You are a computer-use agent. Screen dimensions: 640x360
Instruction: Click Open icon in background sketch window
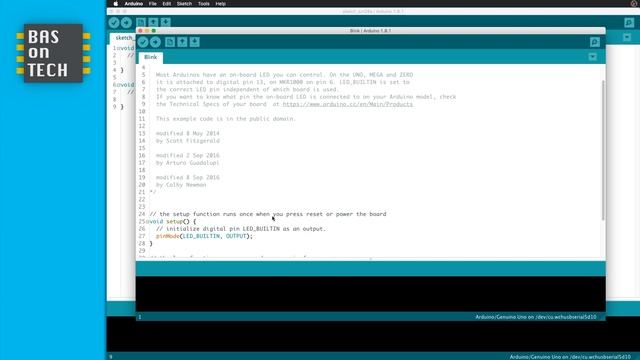click(x=153, y=22)
